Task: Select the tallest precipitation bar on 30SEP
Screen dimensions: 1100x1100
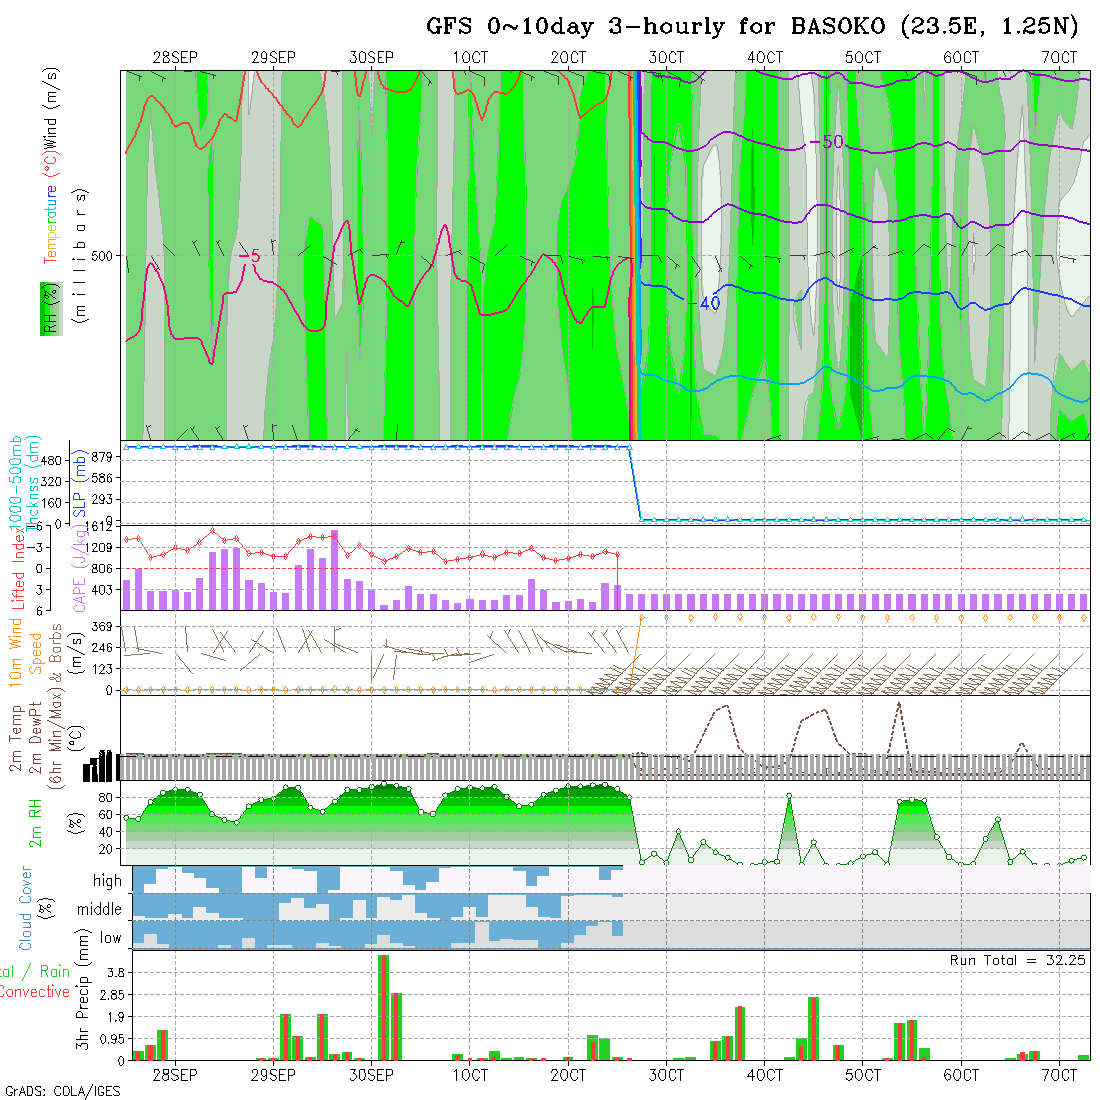Action: (383, 1007)
